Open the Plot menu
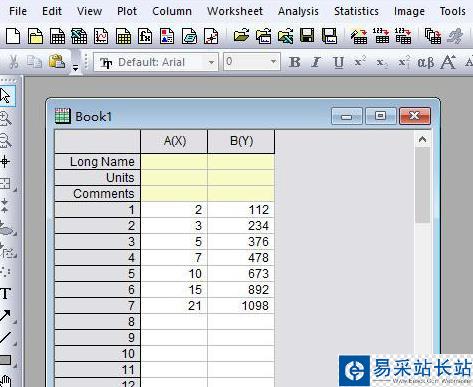 point(127,11)
